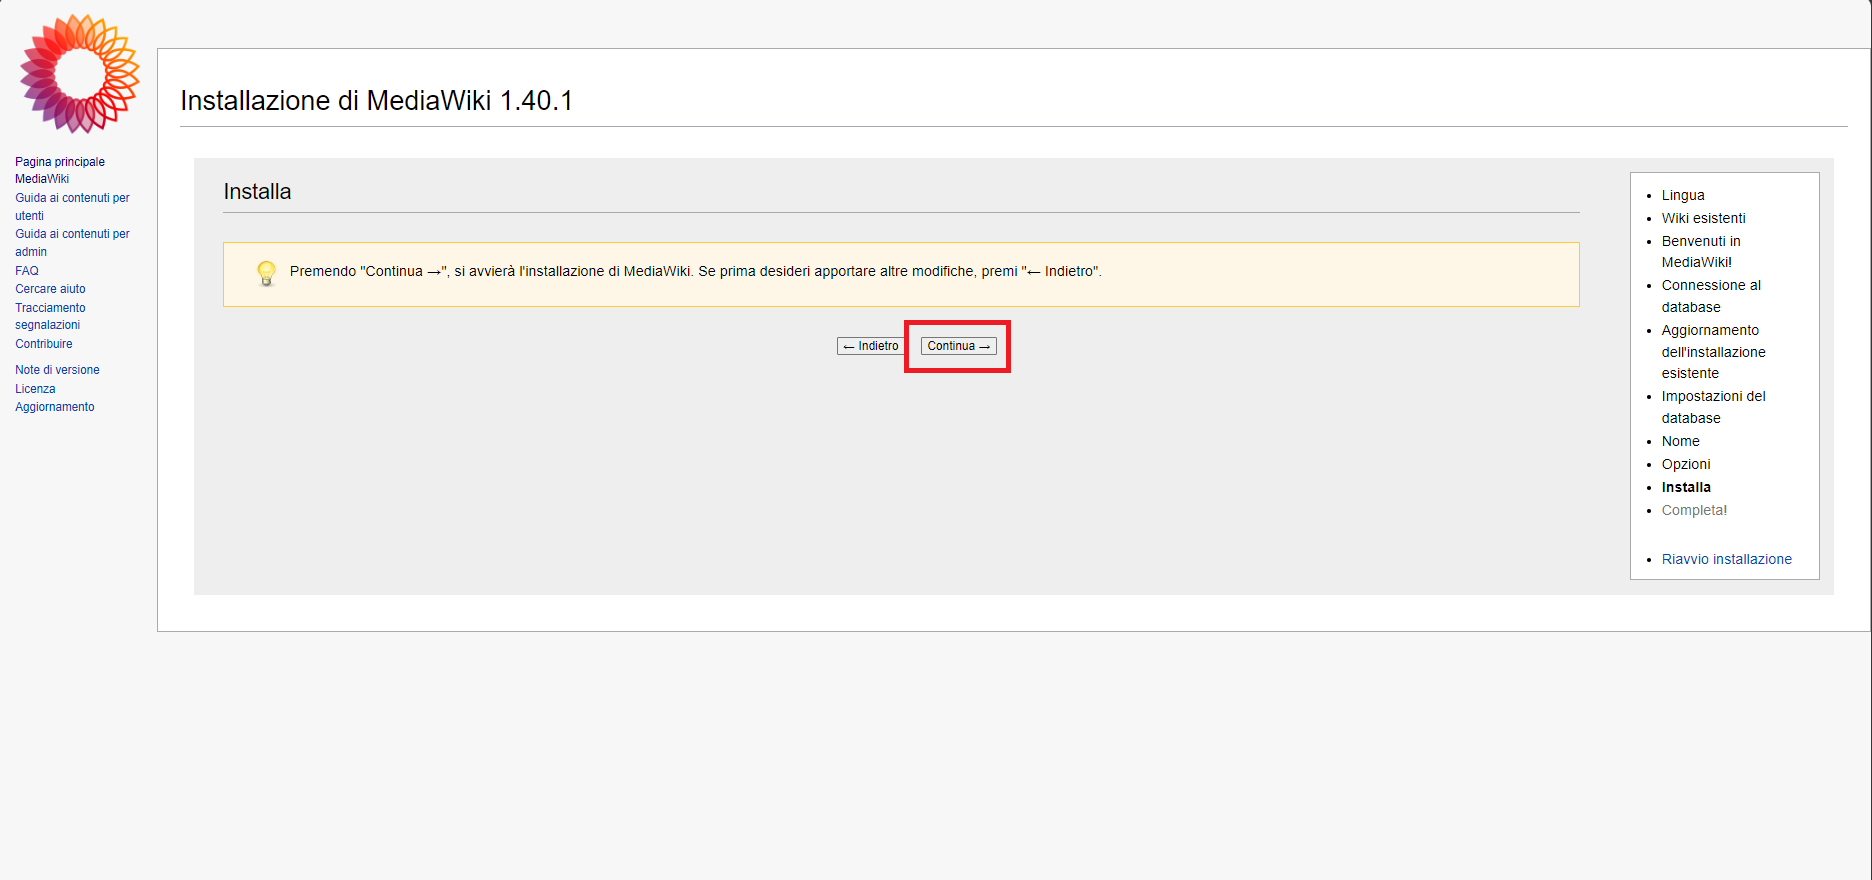Open the Contribuire sidebar link
This screenshot has height=880, width=1872.
(x=44, y=344)
